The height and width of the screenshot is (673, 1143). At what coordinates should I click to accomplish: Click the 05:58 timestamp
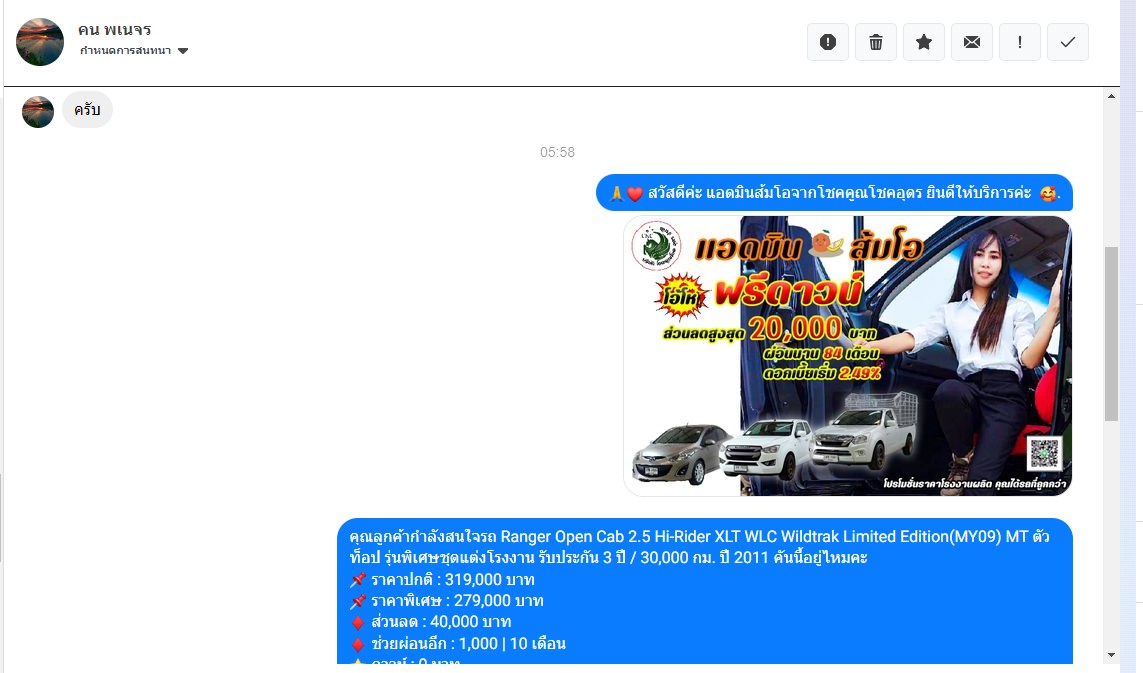click(557, 152)
